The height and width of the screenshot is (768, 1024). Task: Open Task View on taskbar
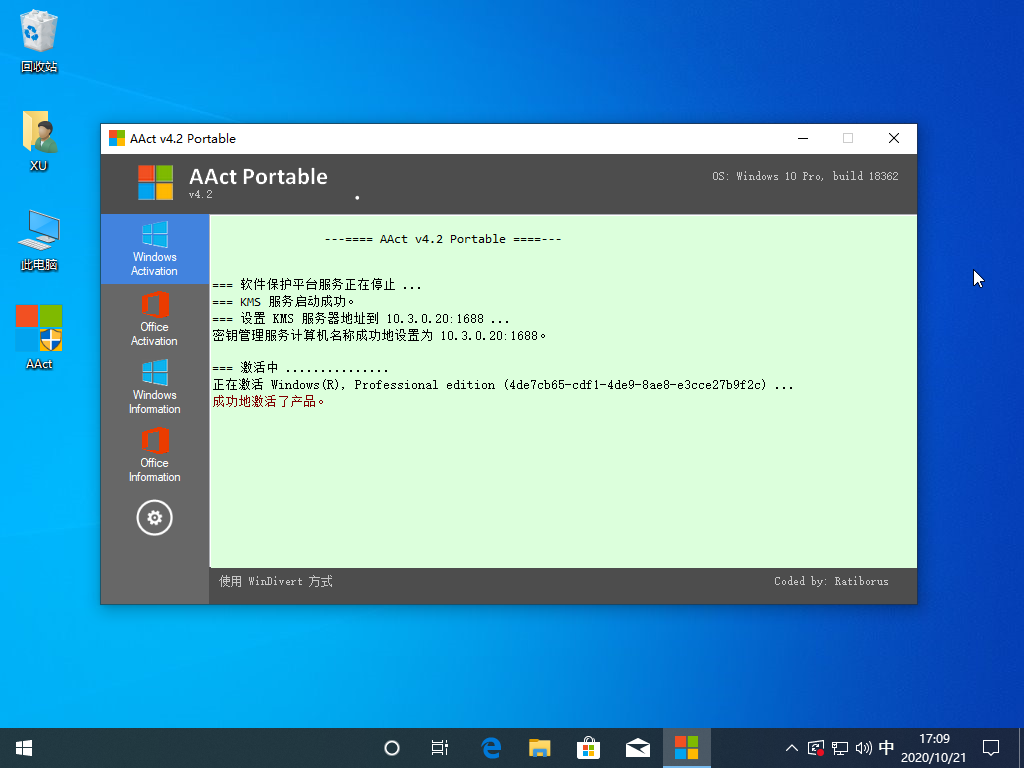440,747
